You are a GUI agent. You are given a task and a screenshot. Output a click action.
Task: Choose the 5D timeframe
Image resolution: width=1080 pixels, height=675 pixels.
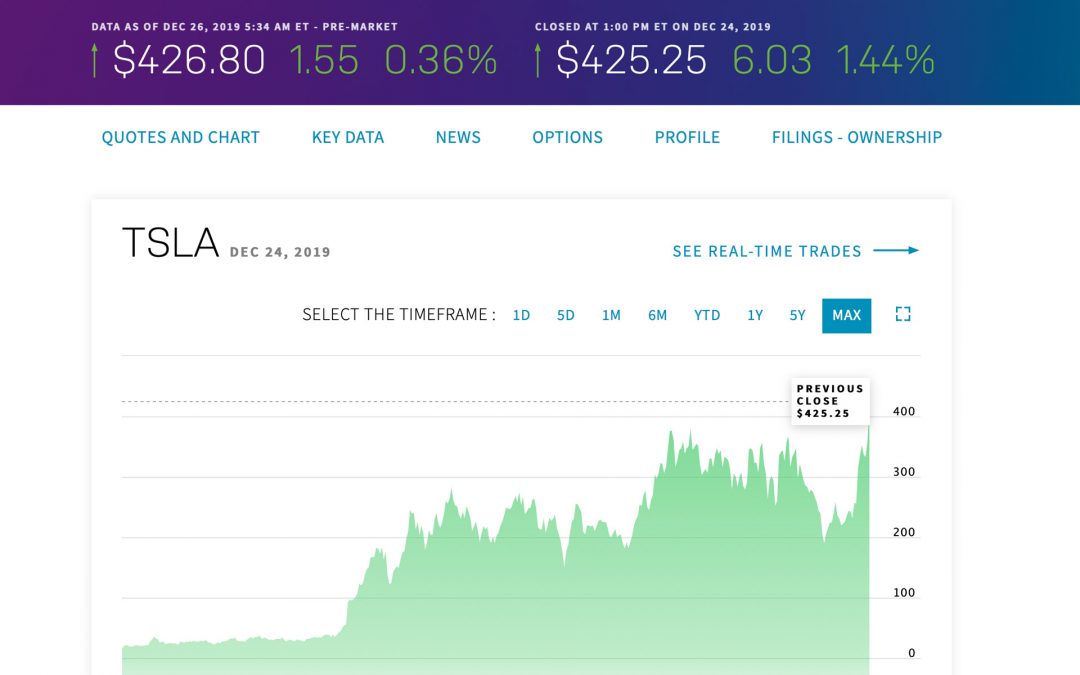[x=566, y=315]
